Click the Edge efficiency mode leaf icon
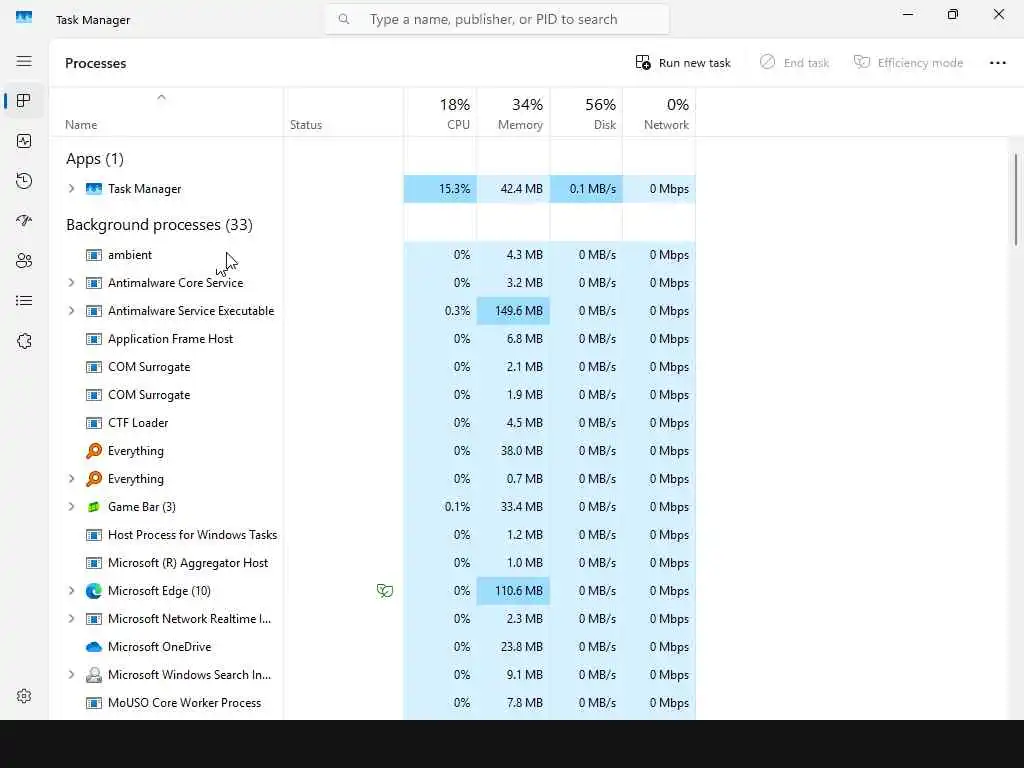 [x=385, y=591]
